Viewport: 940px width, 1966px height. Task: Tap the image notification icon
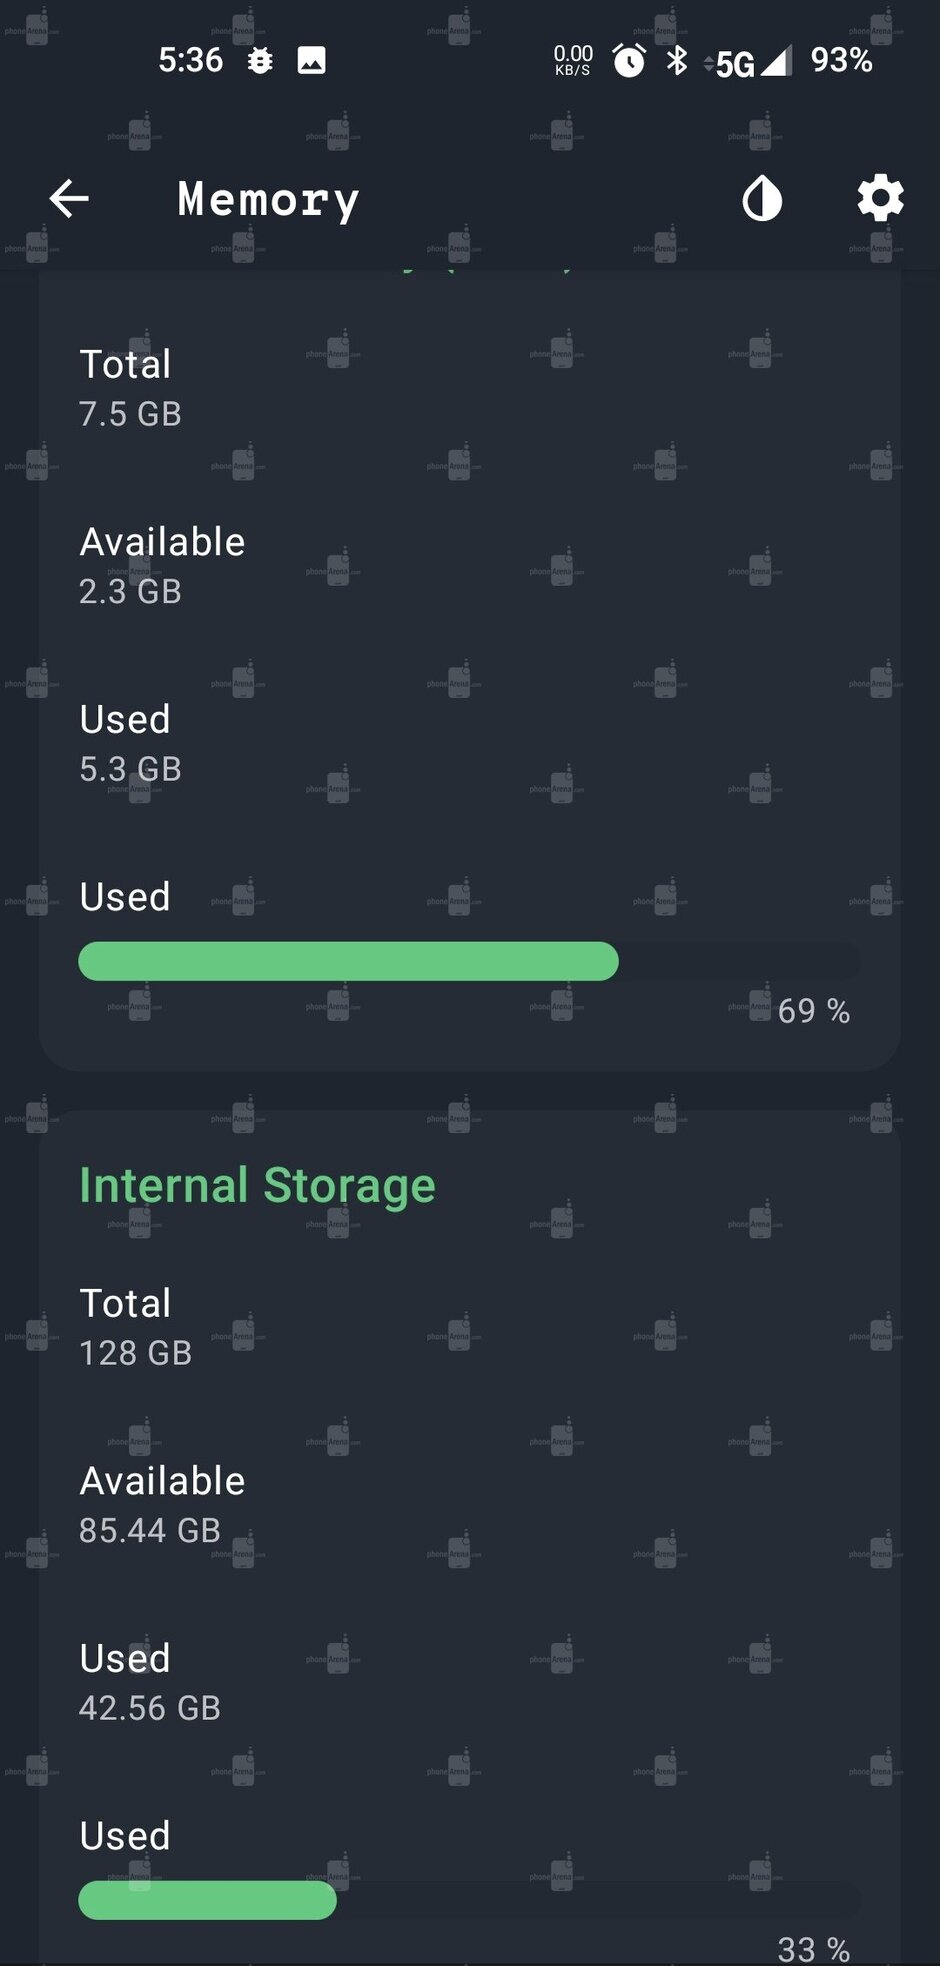pos(312,61)
